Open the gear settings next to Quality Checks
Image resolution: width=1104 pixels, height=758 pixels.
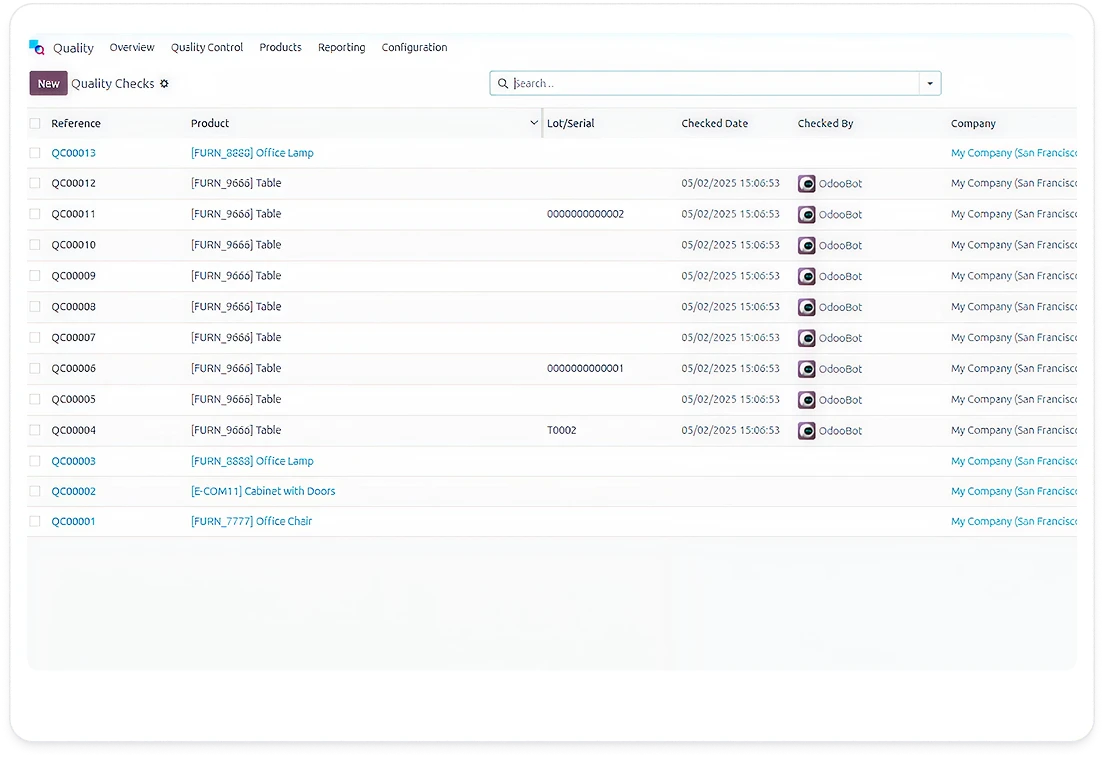pyautogui.click(x=165, y=84)
